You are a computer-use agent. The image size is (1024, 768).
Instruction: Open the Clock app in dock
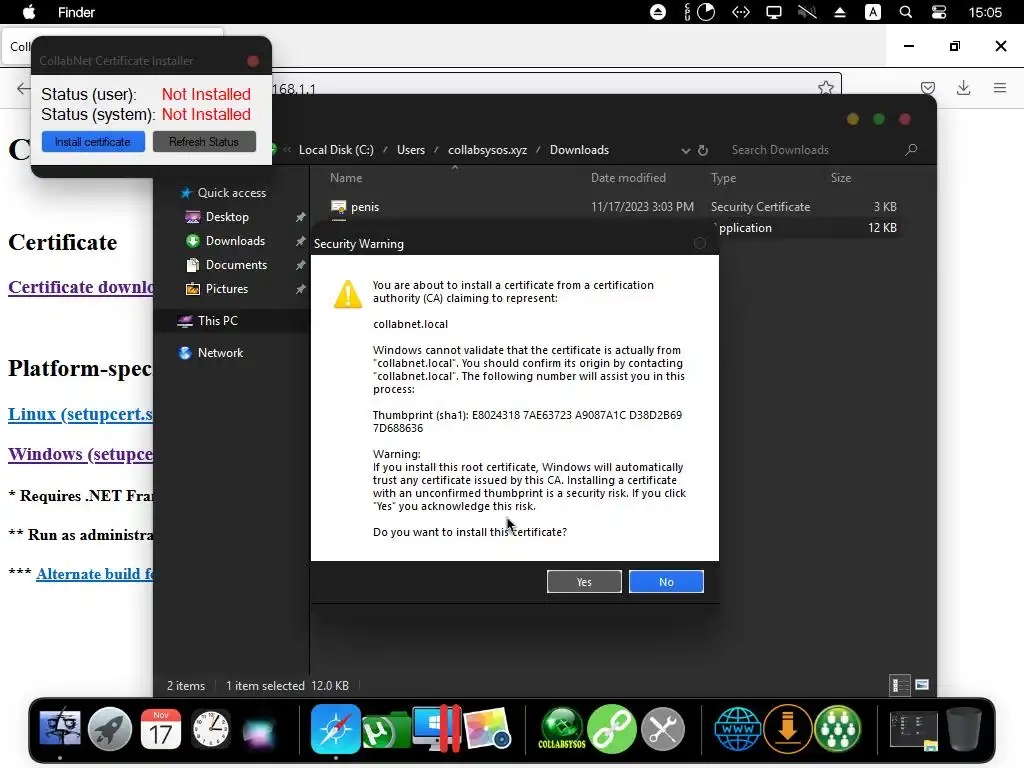point(210,729)
